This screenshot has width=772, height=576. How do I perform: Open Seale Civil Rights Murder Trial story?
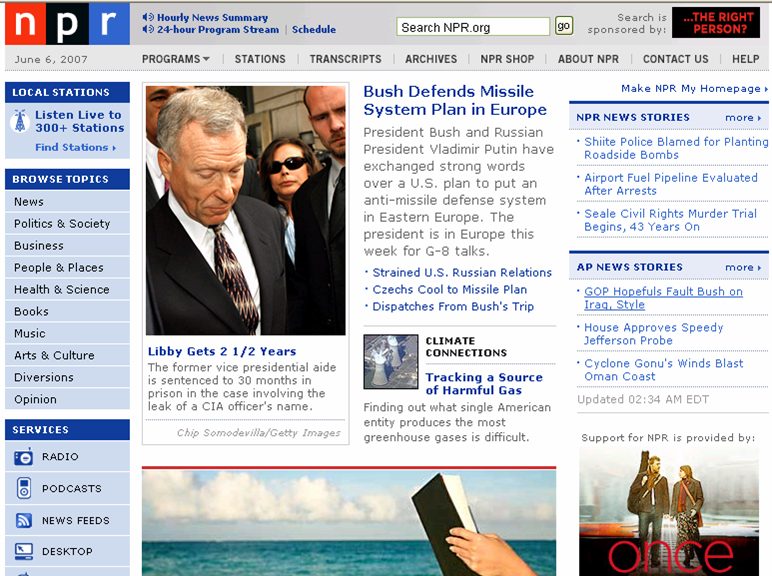click(x=670, y=220)
